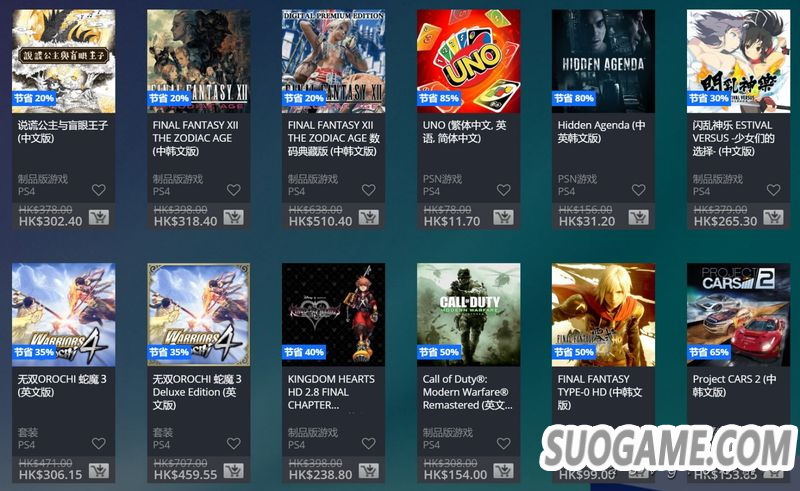
Task: Add KINGDOM HEARTS HD 2.8 to cart
Action: click(x=368, y=471)
